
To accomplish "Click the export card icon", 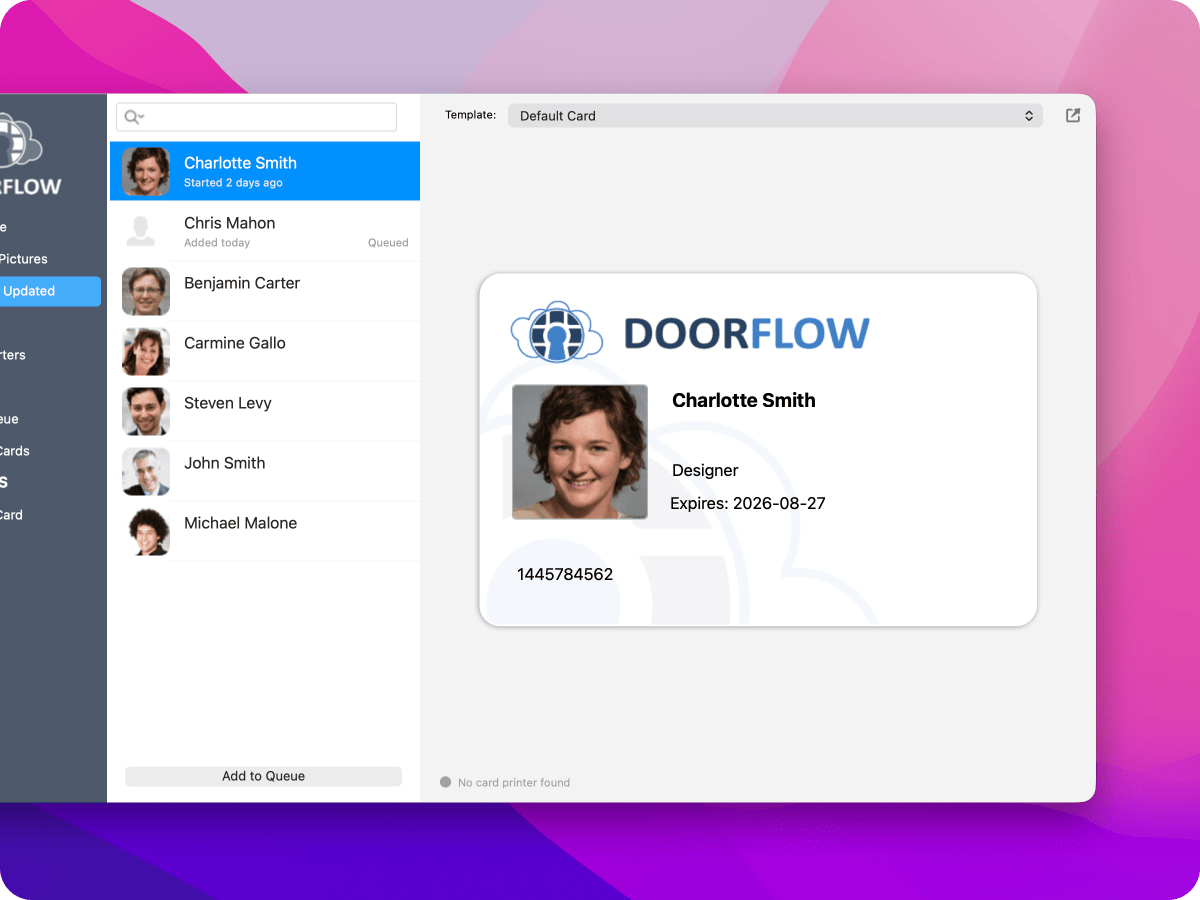I will coord(1073,116).
